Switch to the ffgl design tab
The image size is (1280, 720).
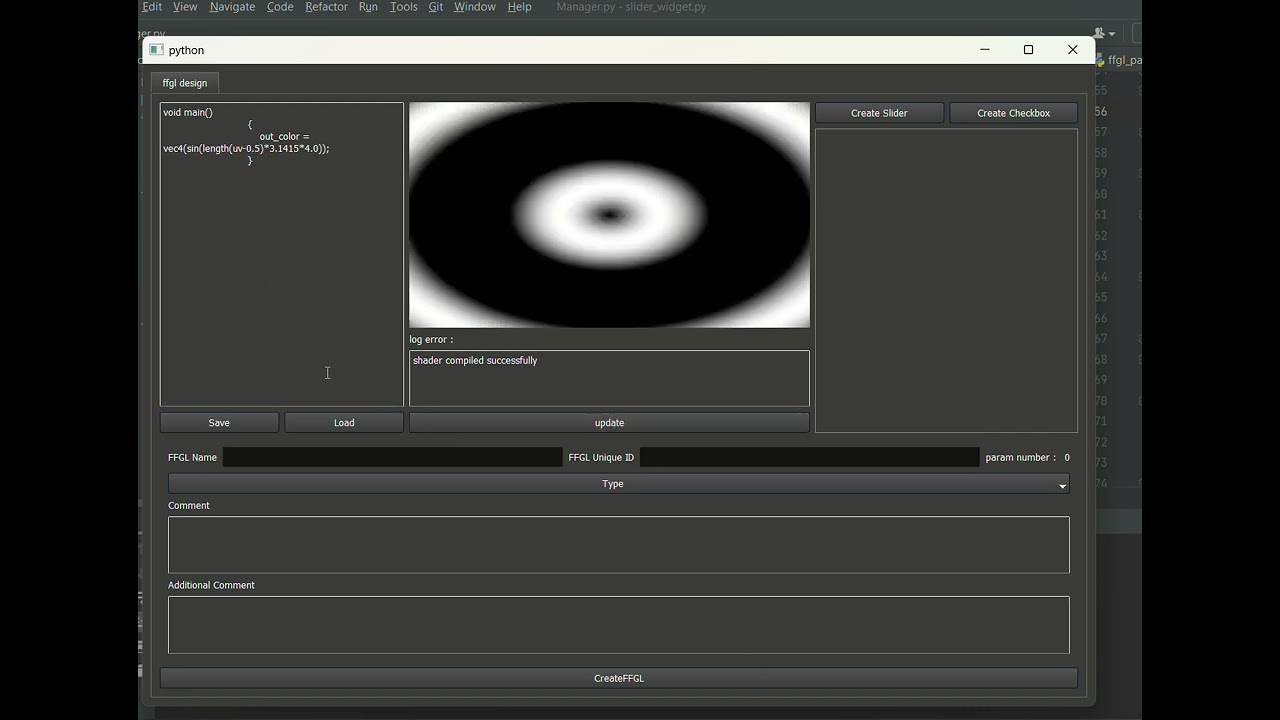[185, 83]
